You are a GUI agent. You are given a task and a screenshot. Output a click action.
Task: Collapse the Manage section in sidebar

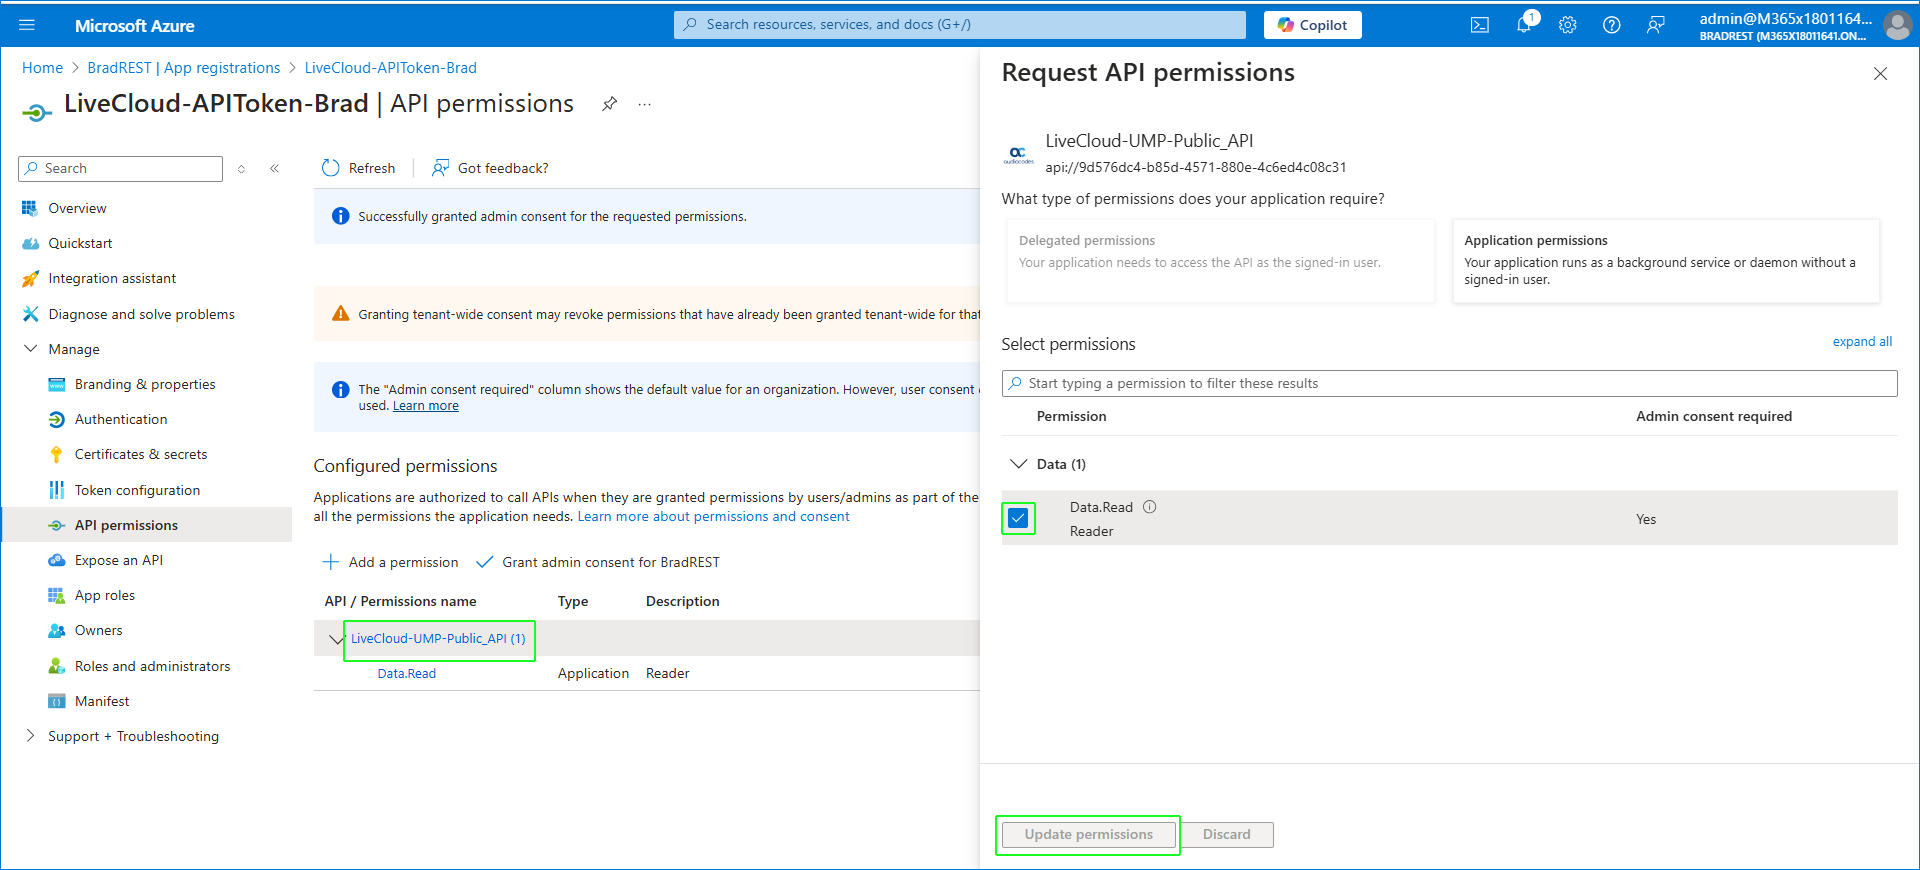coord(30,349)
